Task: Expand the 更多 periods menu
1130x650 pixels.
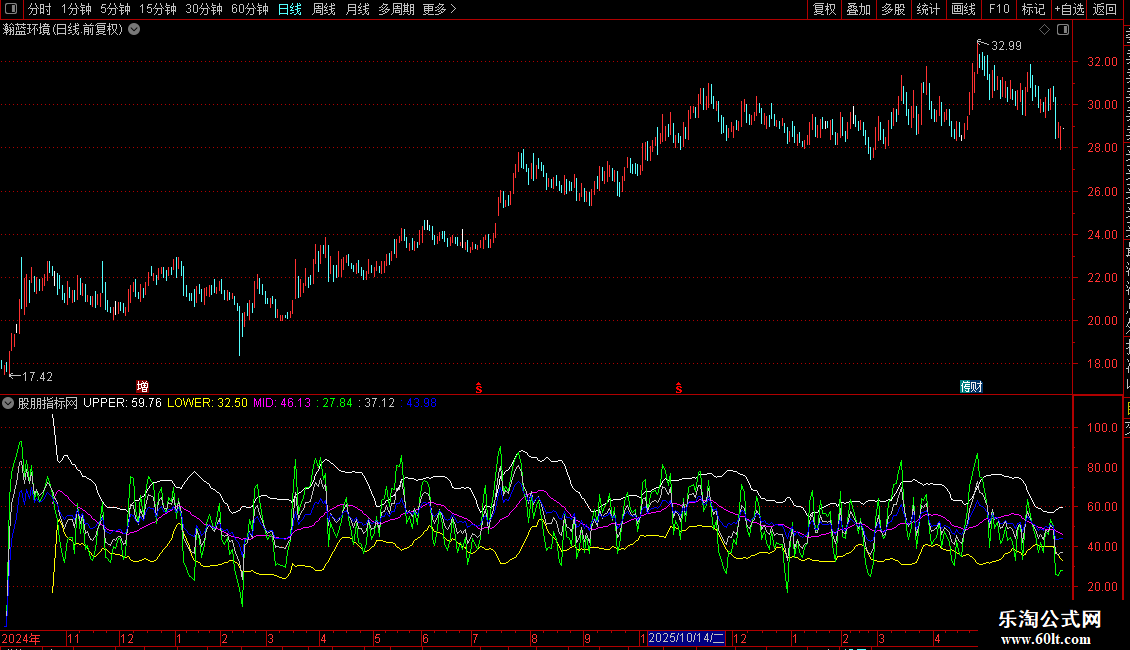Action: pyautogui.click(x=440, y=9)
